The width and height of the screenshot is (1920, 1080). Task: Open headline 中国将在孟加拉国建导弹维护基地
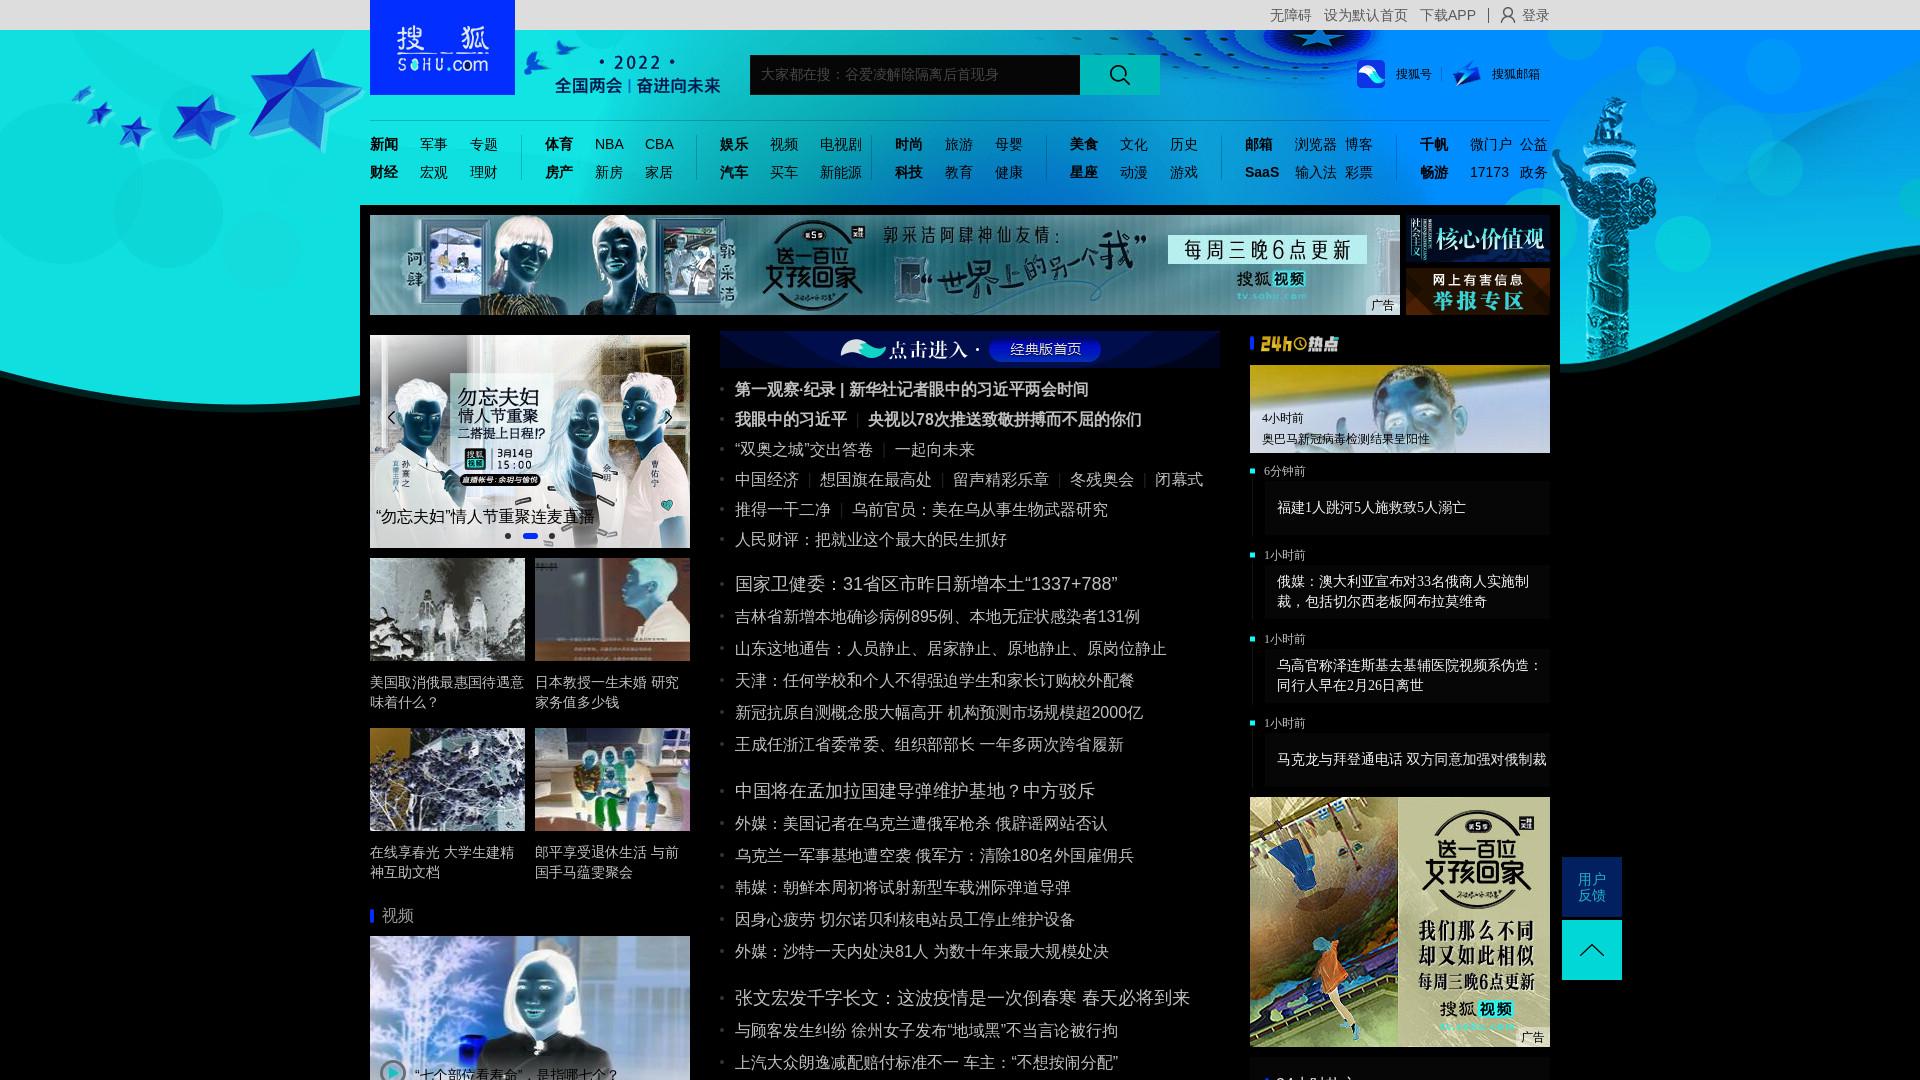[x=915, y=790]
